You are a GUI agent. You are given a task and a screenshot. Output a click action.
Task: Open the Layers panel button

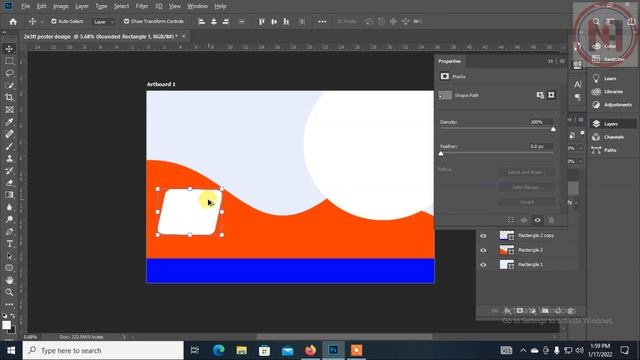tap(612, 124)
